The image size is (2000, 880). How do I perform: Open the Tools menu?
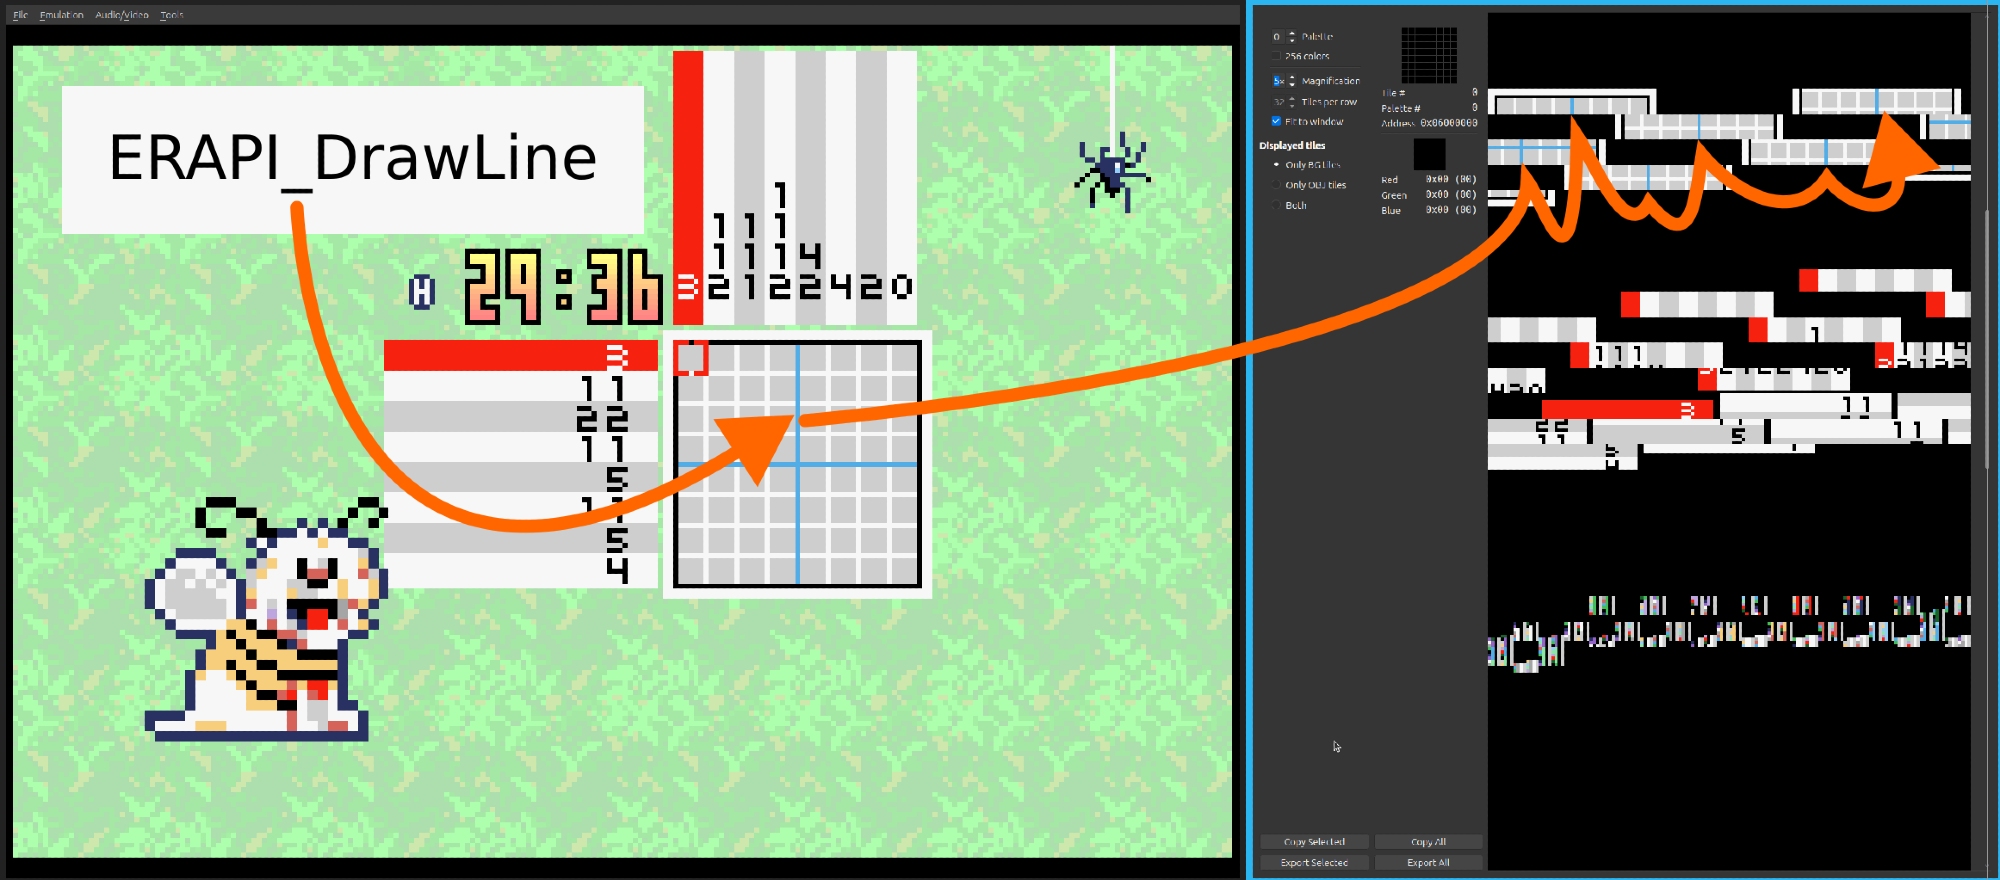click(x=171, y=15)
